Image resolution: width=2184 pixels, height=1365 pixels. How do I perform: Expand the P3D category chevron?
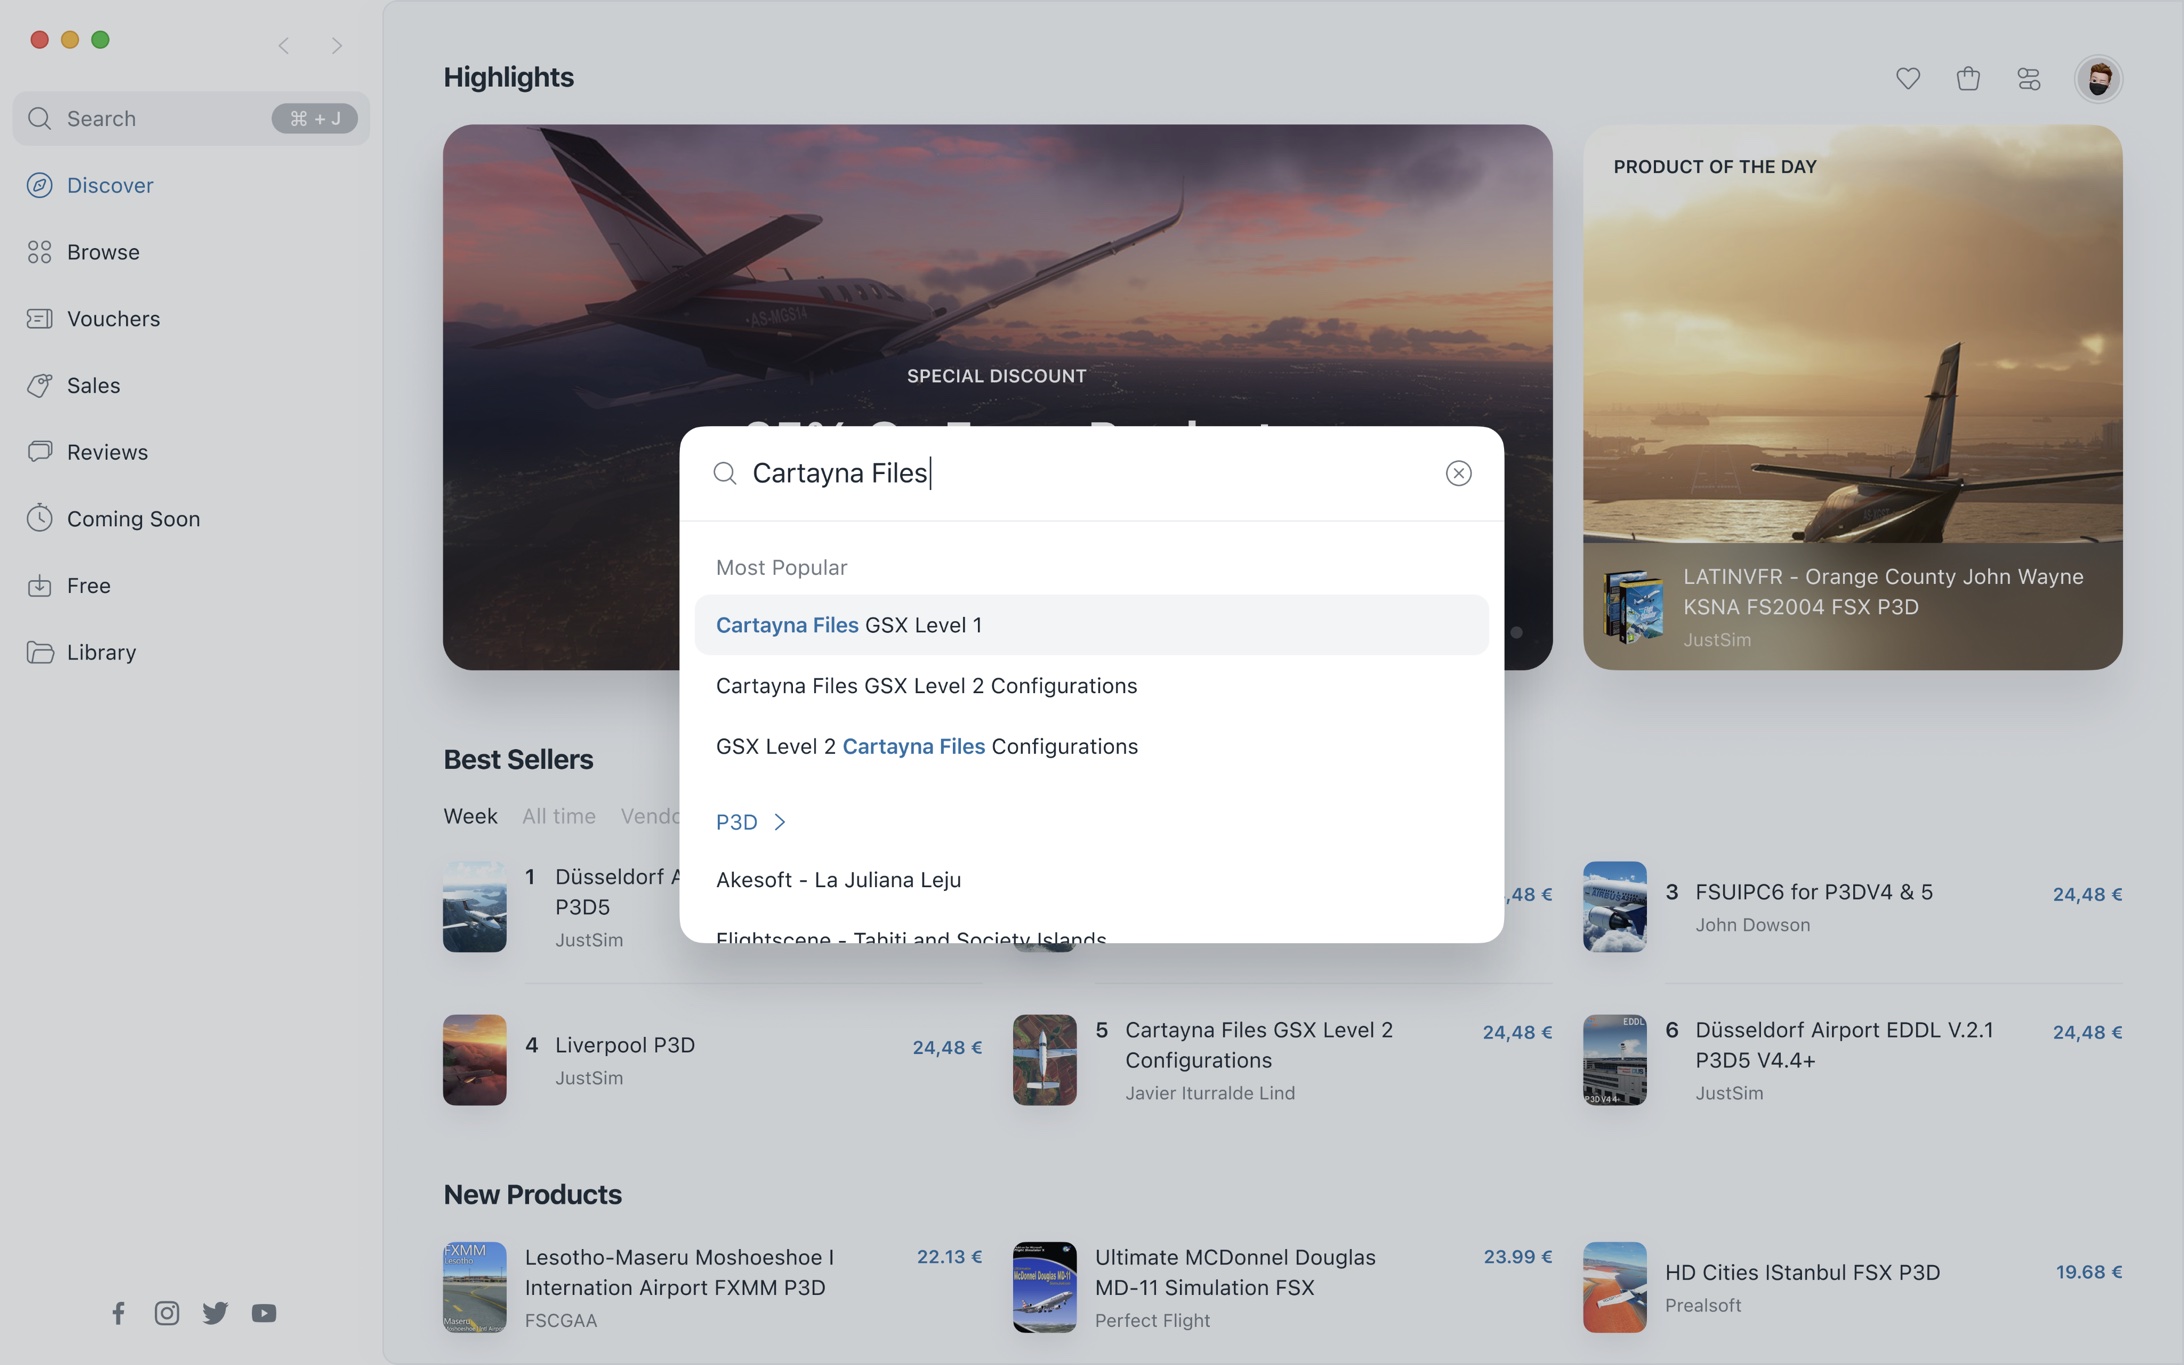[x=780, y=822]
